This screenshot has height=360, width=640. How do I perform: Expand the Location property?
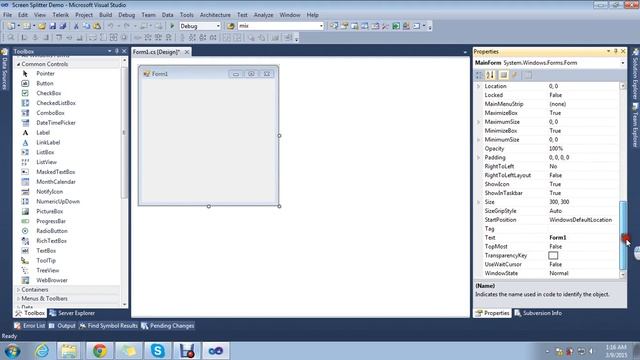click(x=479, y=86)
